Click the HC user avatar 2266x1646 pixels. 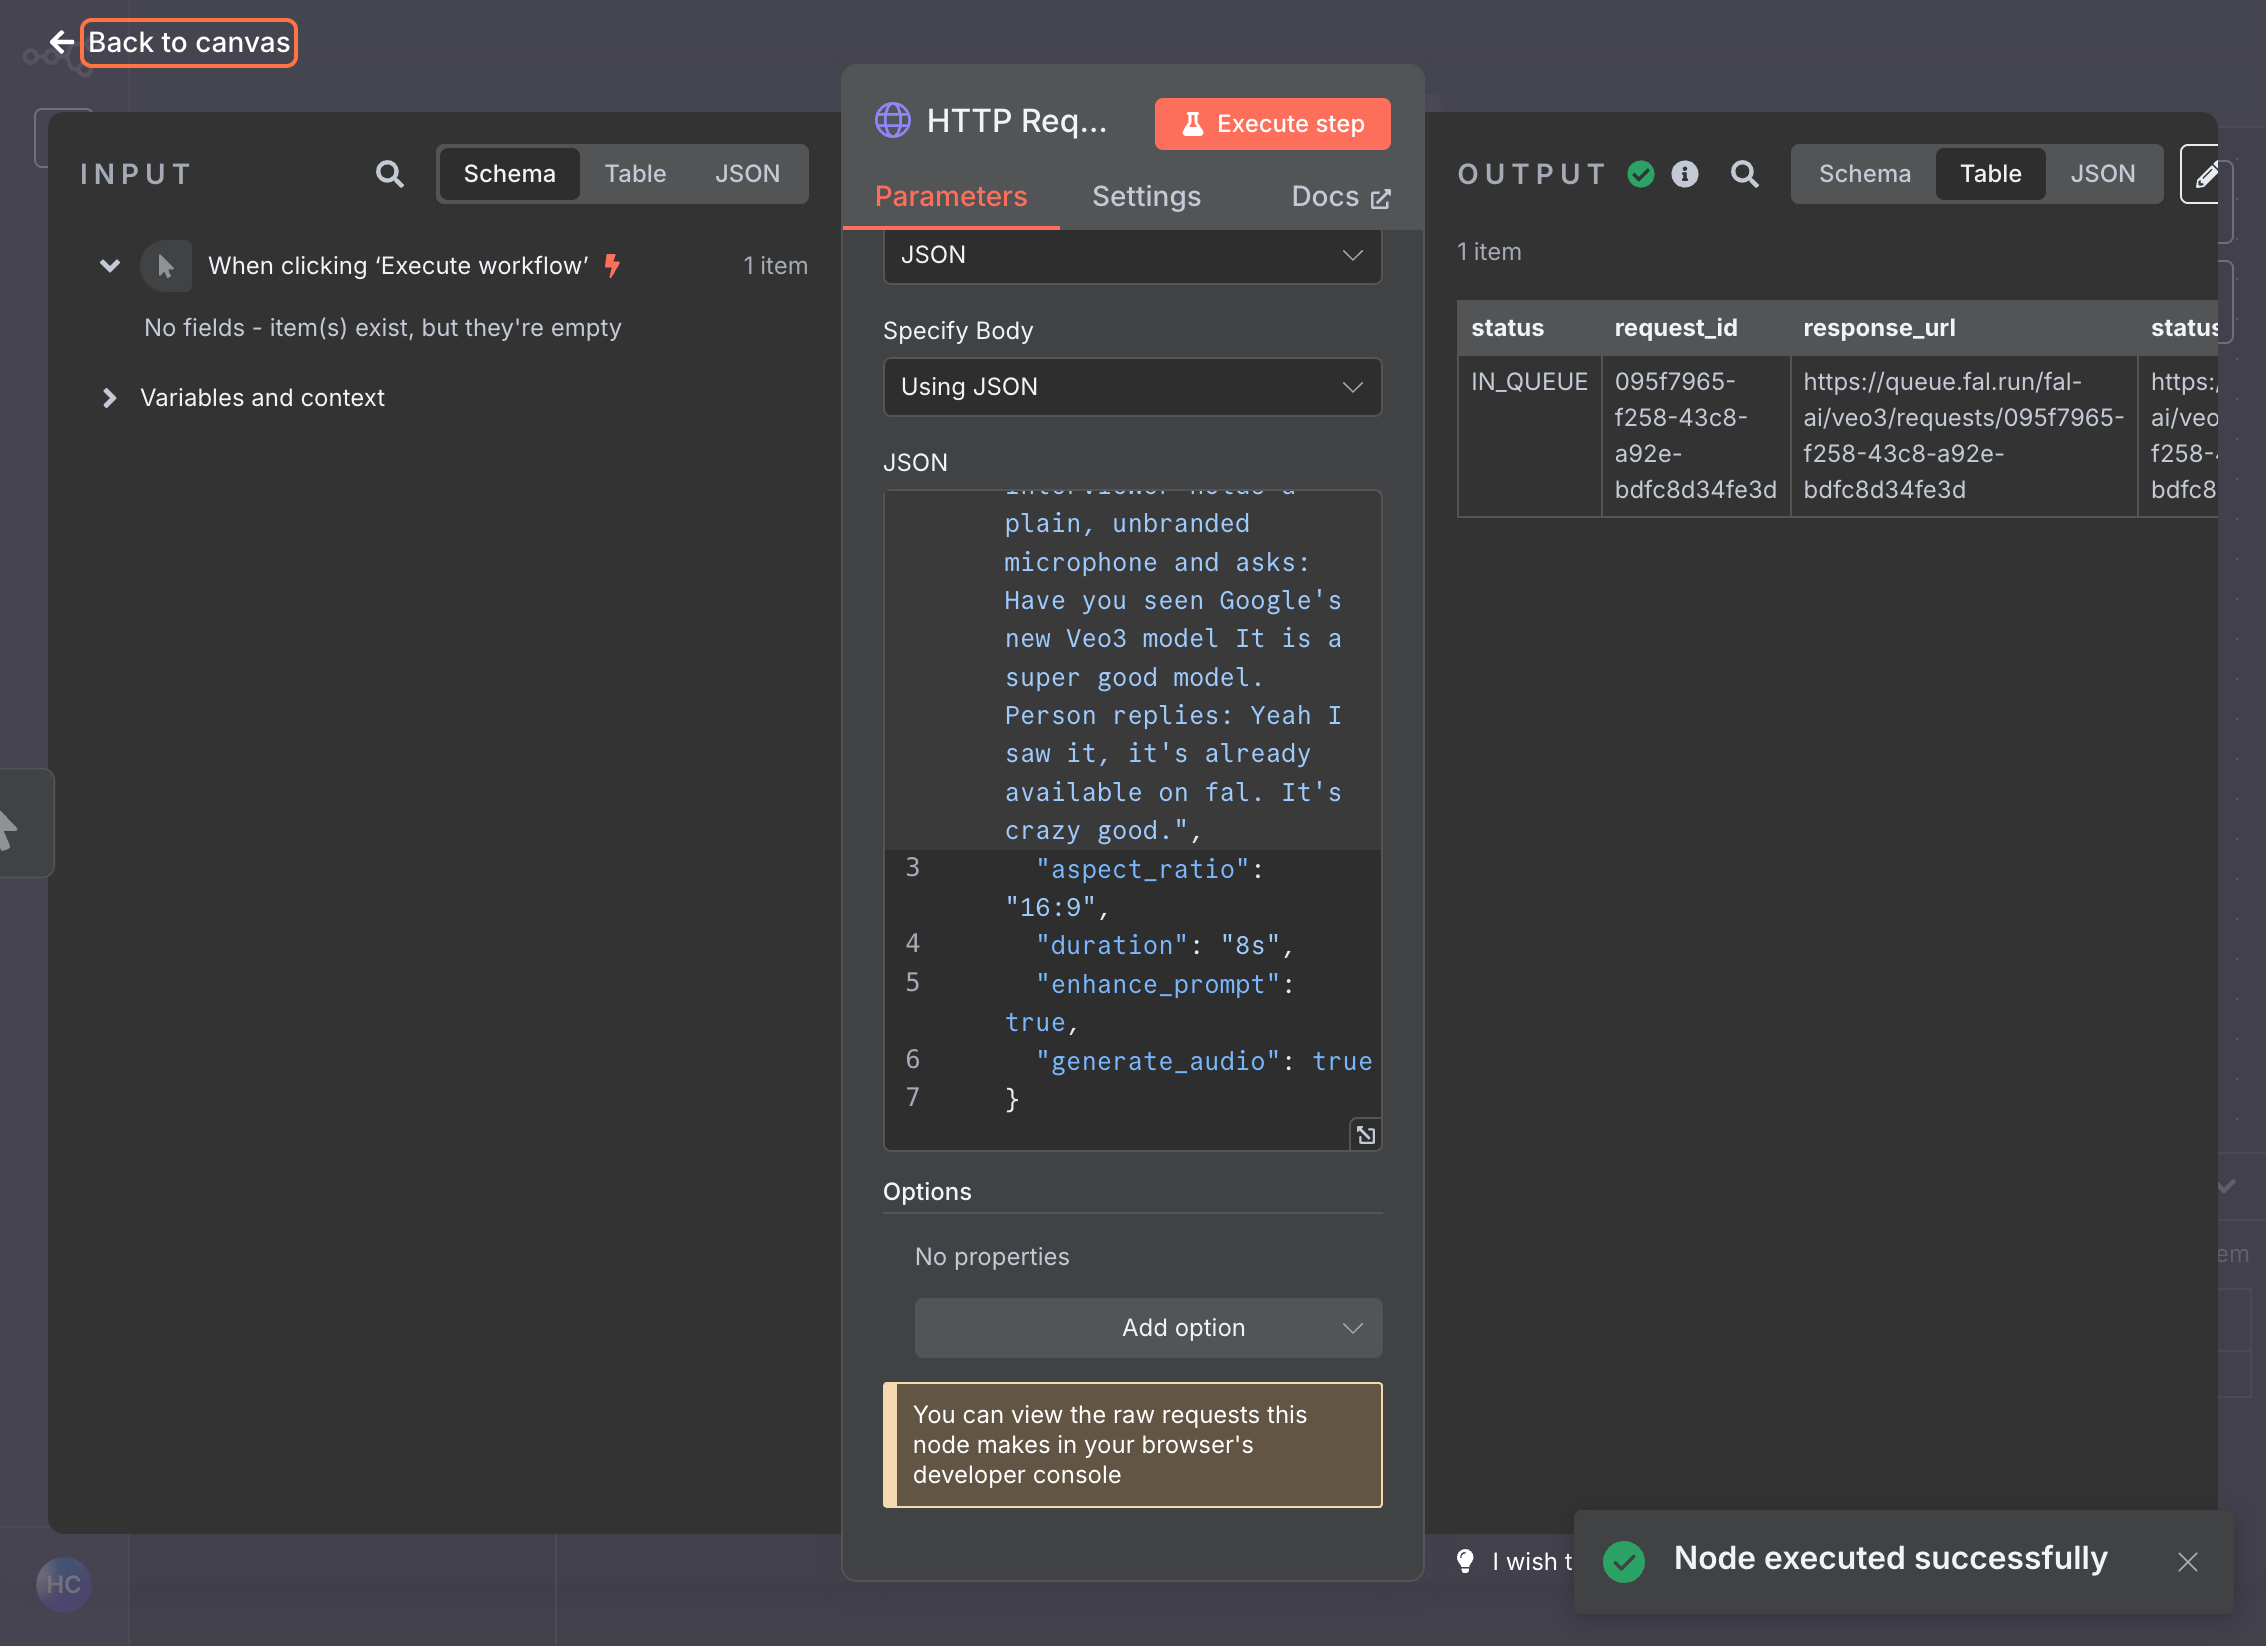coord(64,1584)
